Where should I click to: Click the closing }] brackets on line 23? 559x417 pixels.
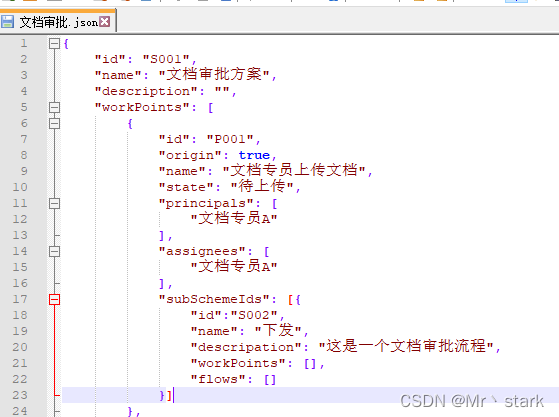click(166, 396)
